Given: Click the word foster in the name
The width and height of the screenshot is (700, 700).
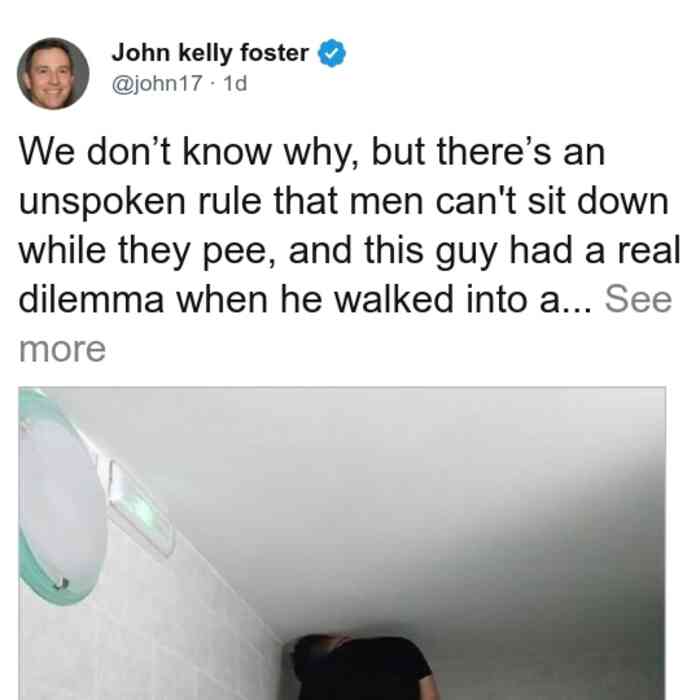Looking at the screenshot, I should [274, 53].
